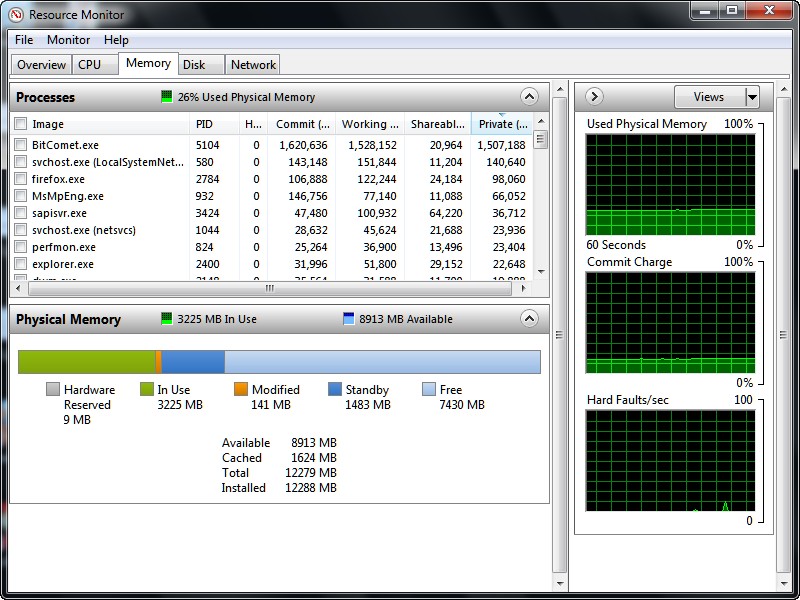Click the main pane vertical scrollbar
This screenshot has width=800, height=600.
pyautogui.click(x=560, y=335)
